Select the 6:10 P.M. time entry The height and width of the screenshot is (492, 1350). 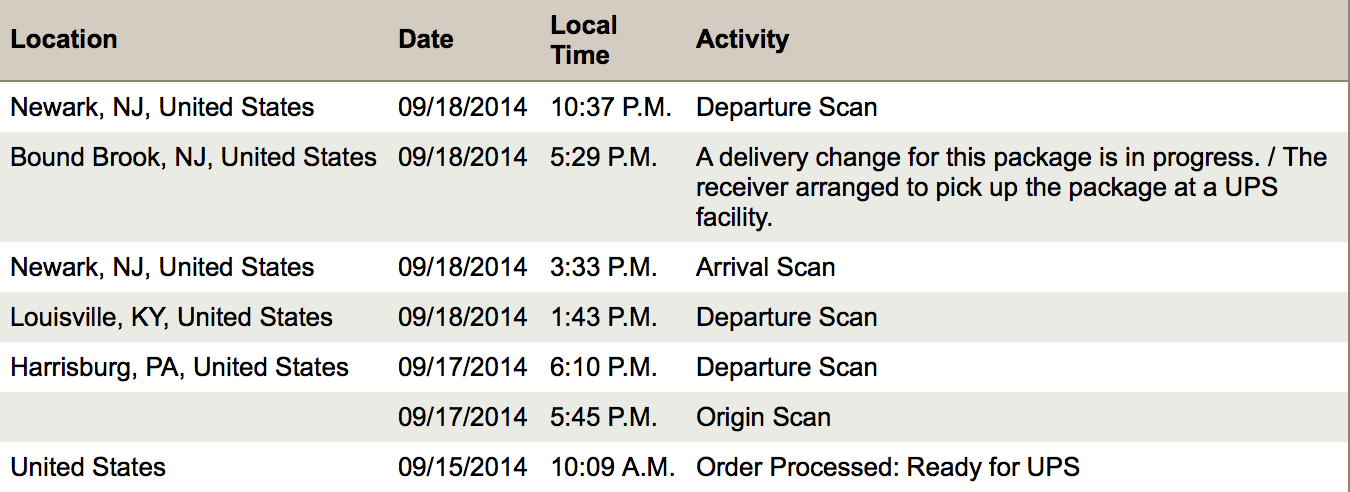click(603, 367)
